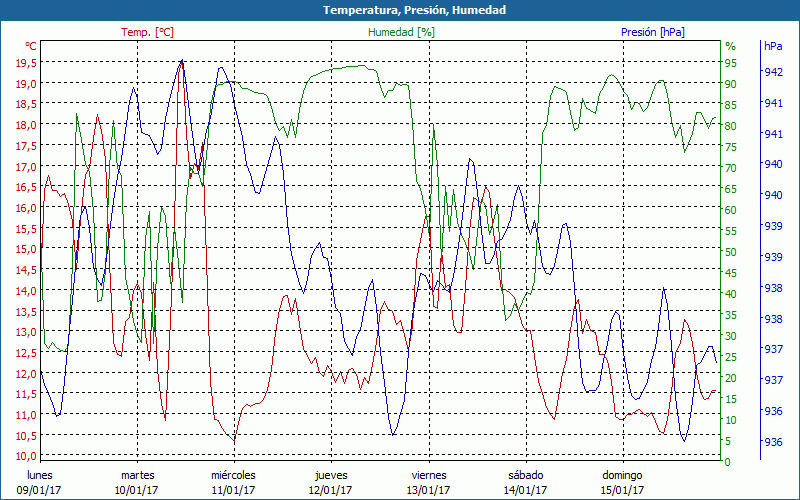Select the sábado 14/01/17 date label
The width and height of the screenshot is (800, 500).
[x=525, y=482]
